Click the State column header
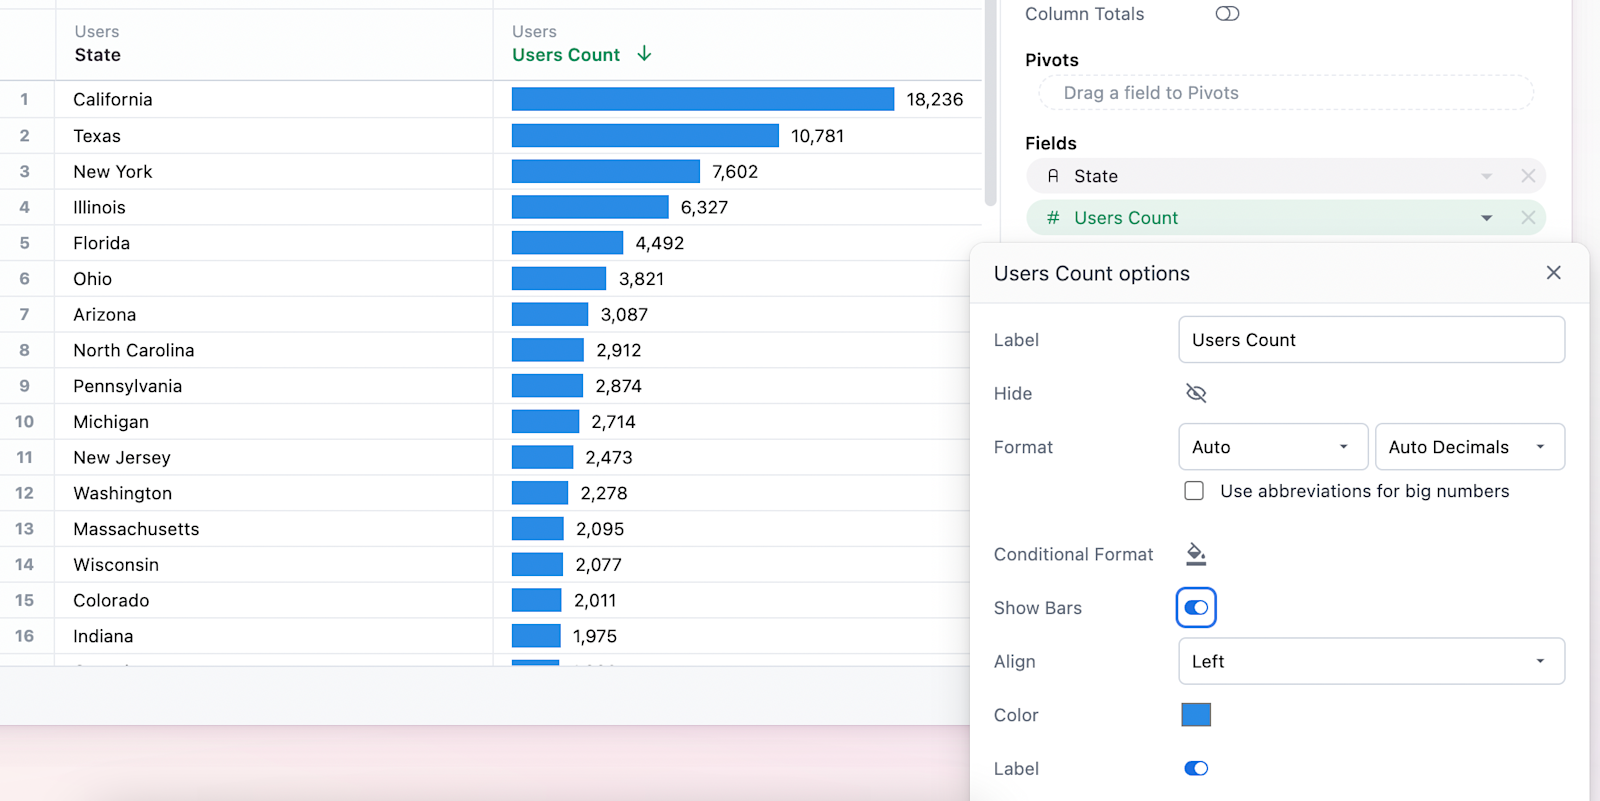Viewport: 1600px width, 801px height. 97,55
